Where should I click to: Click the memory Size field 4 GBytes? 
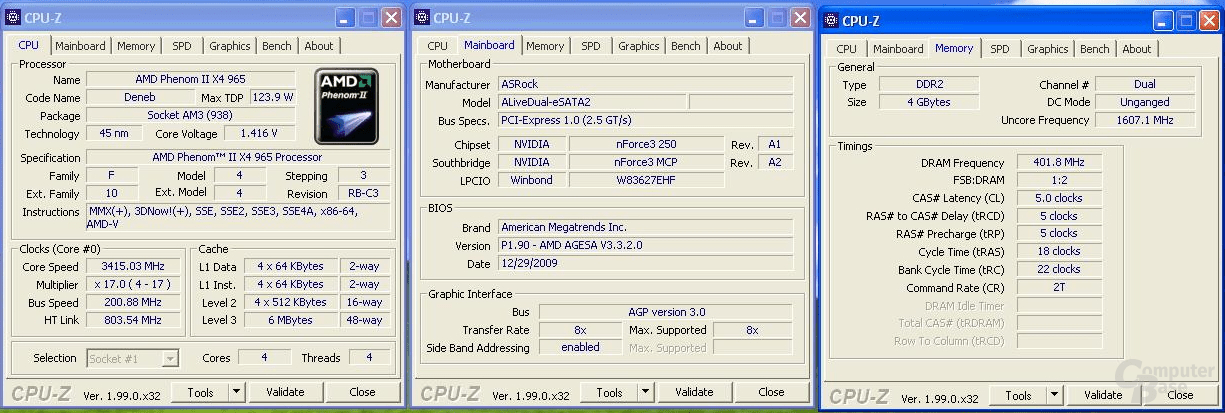929,102
